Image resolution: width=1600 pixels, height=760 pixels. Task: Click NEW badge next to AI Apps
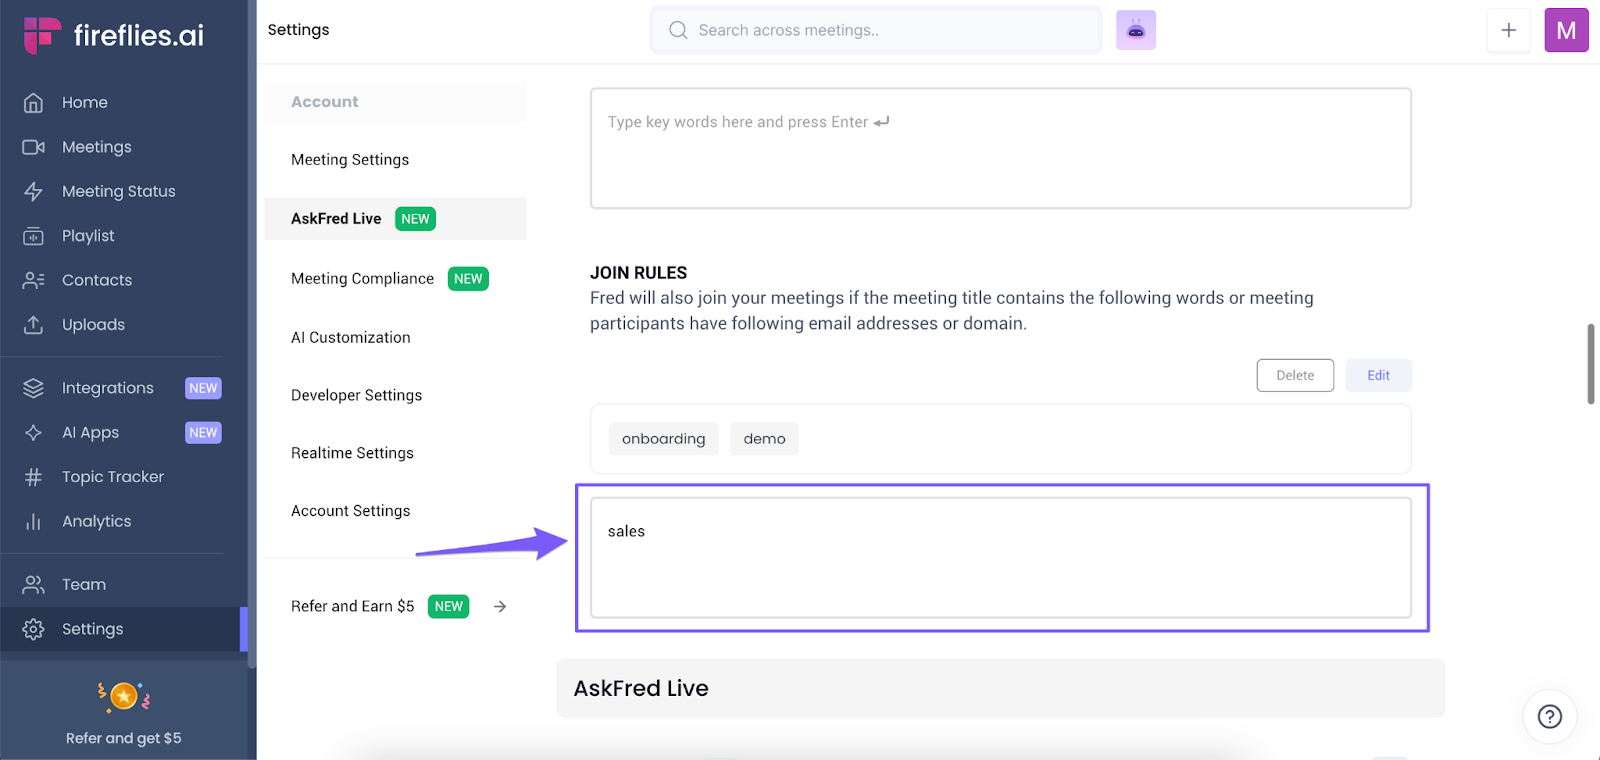point(203,432)
